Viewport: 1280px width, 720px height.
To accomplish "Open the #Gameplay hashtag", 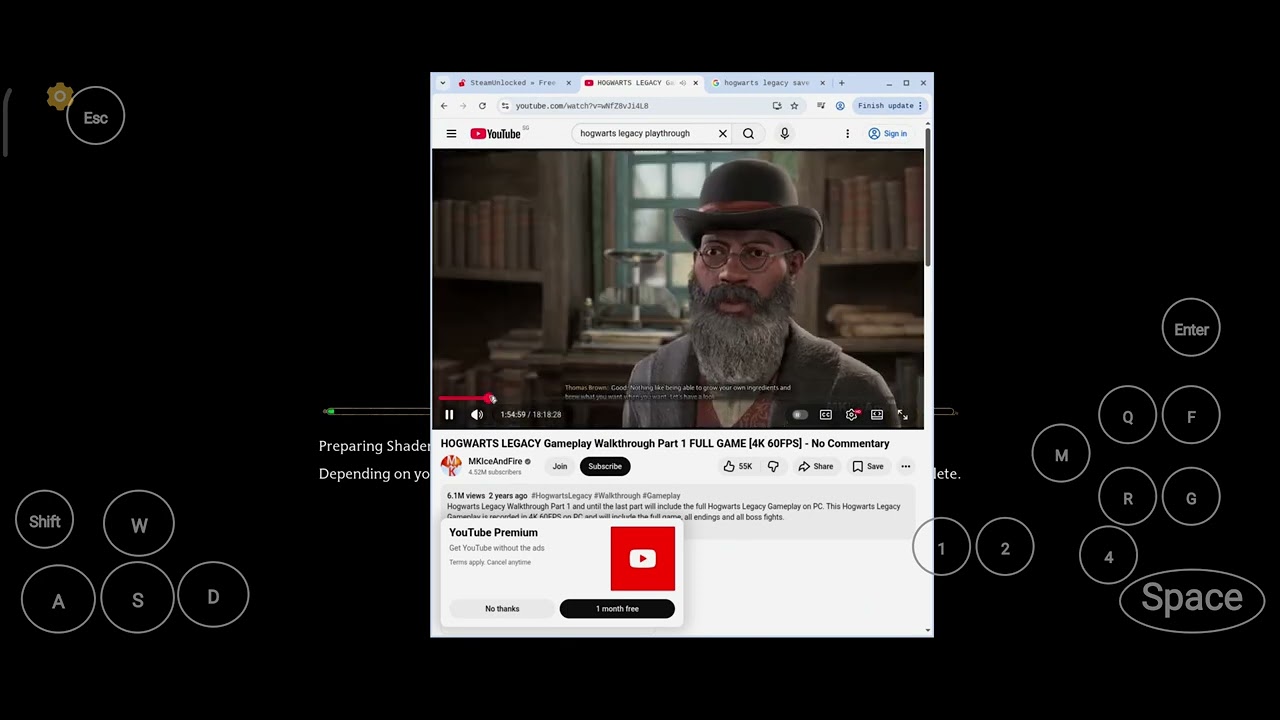I will [x=661, y=496].
